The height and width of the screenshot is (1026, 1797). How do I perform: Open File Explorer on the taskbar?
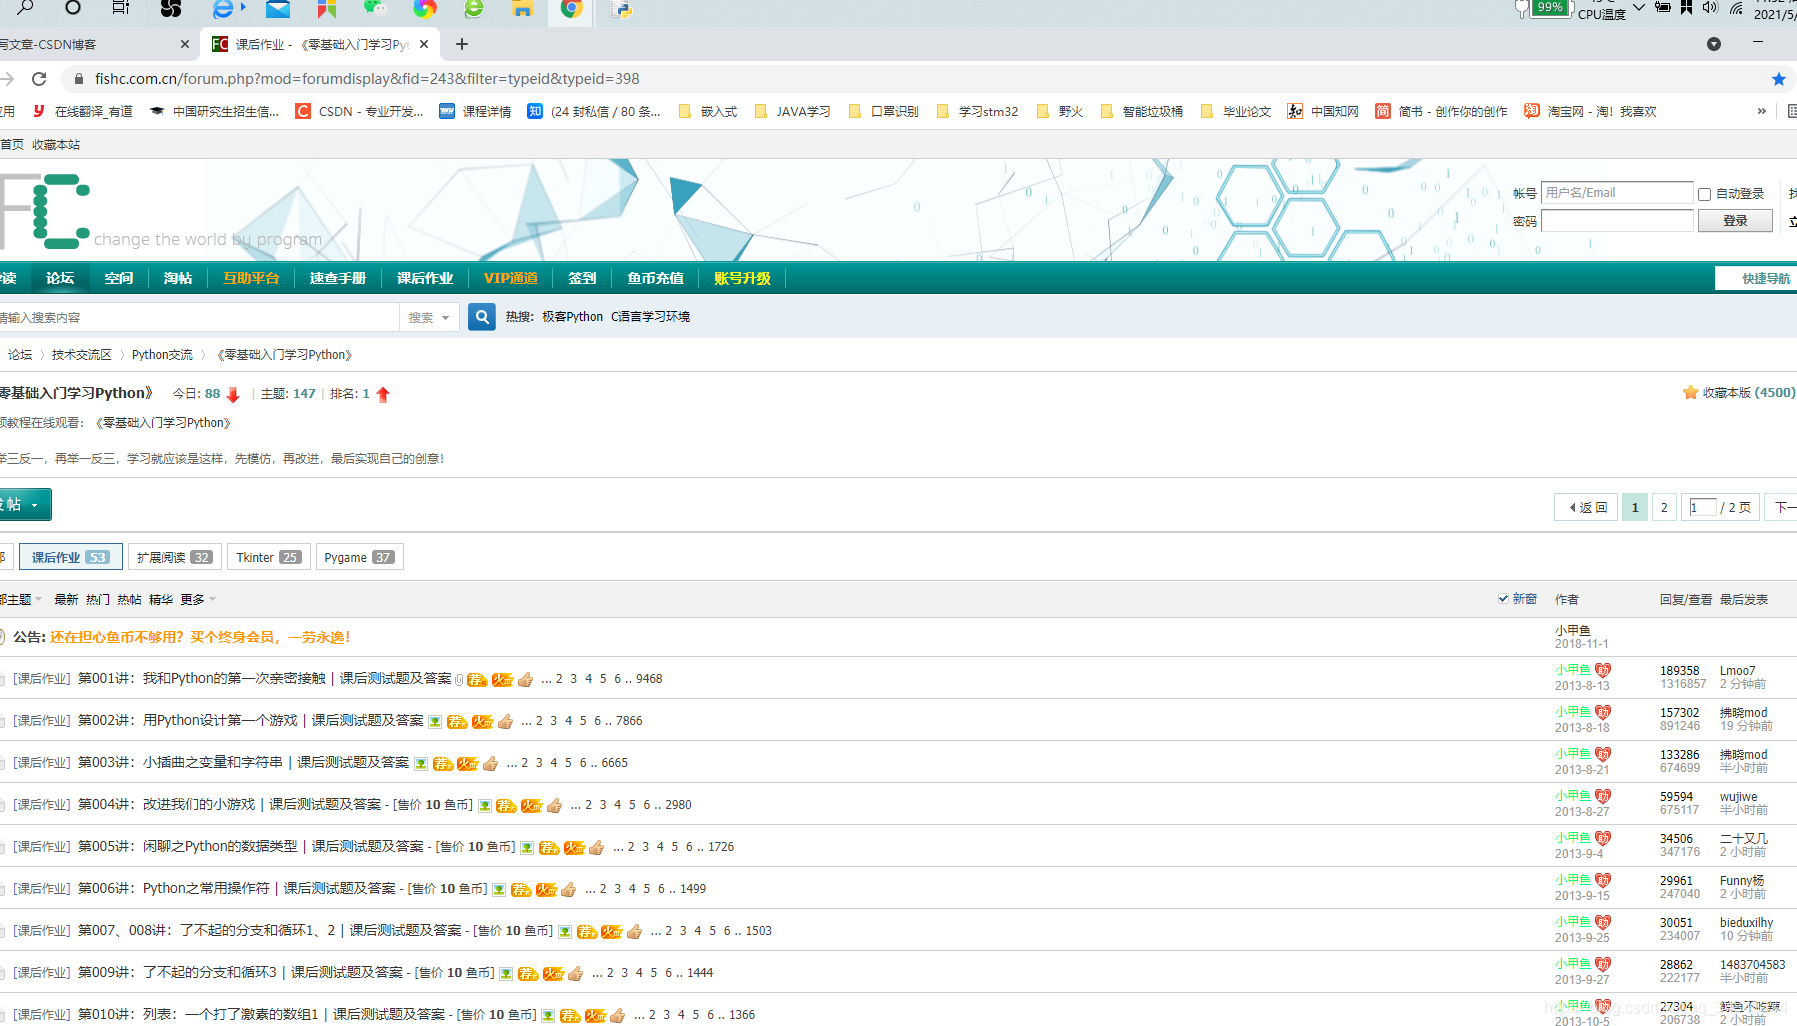521,8
